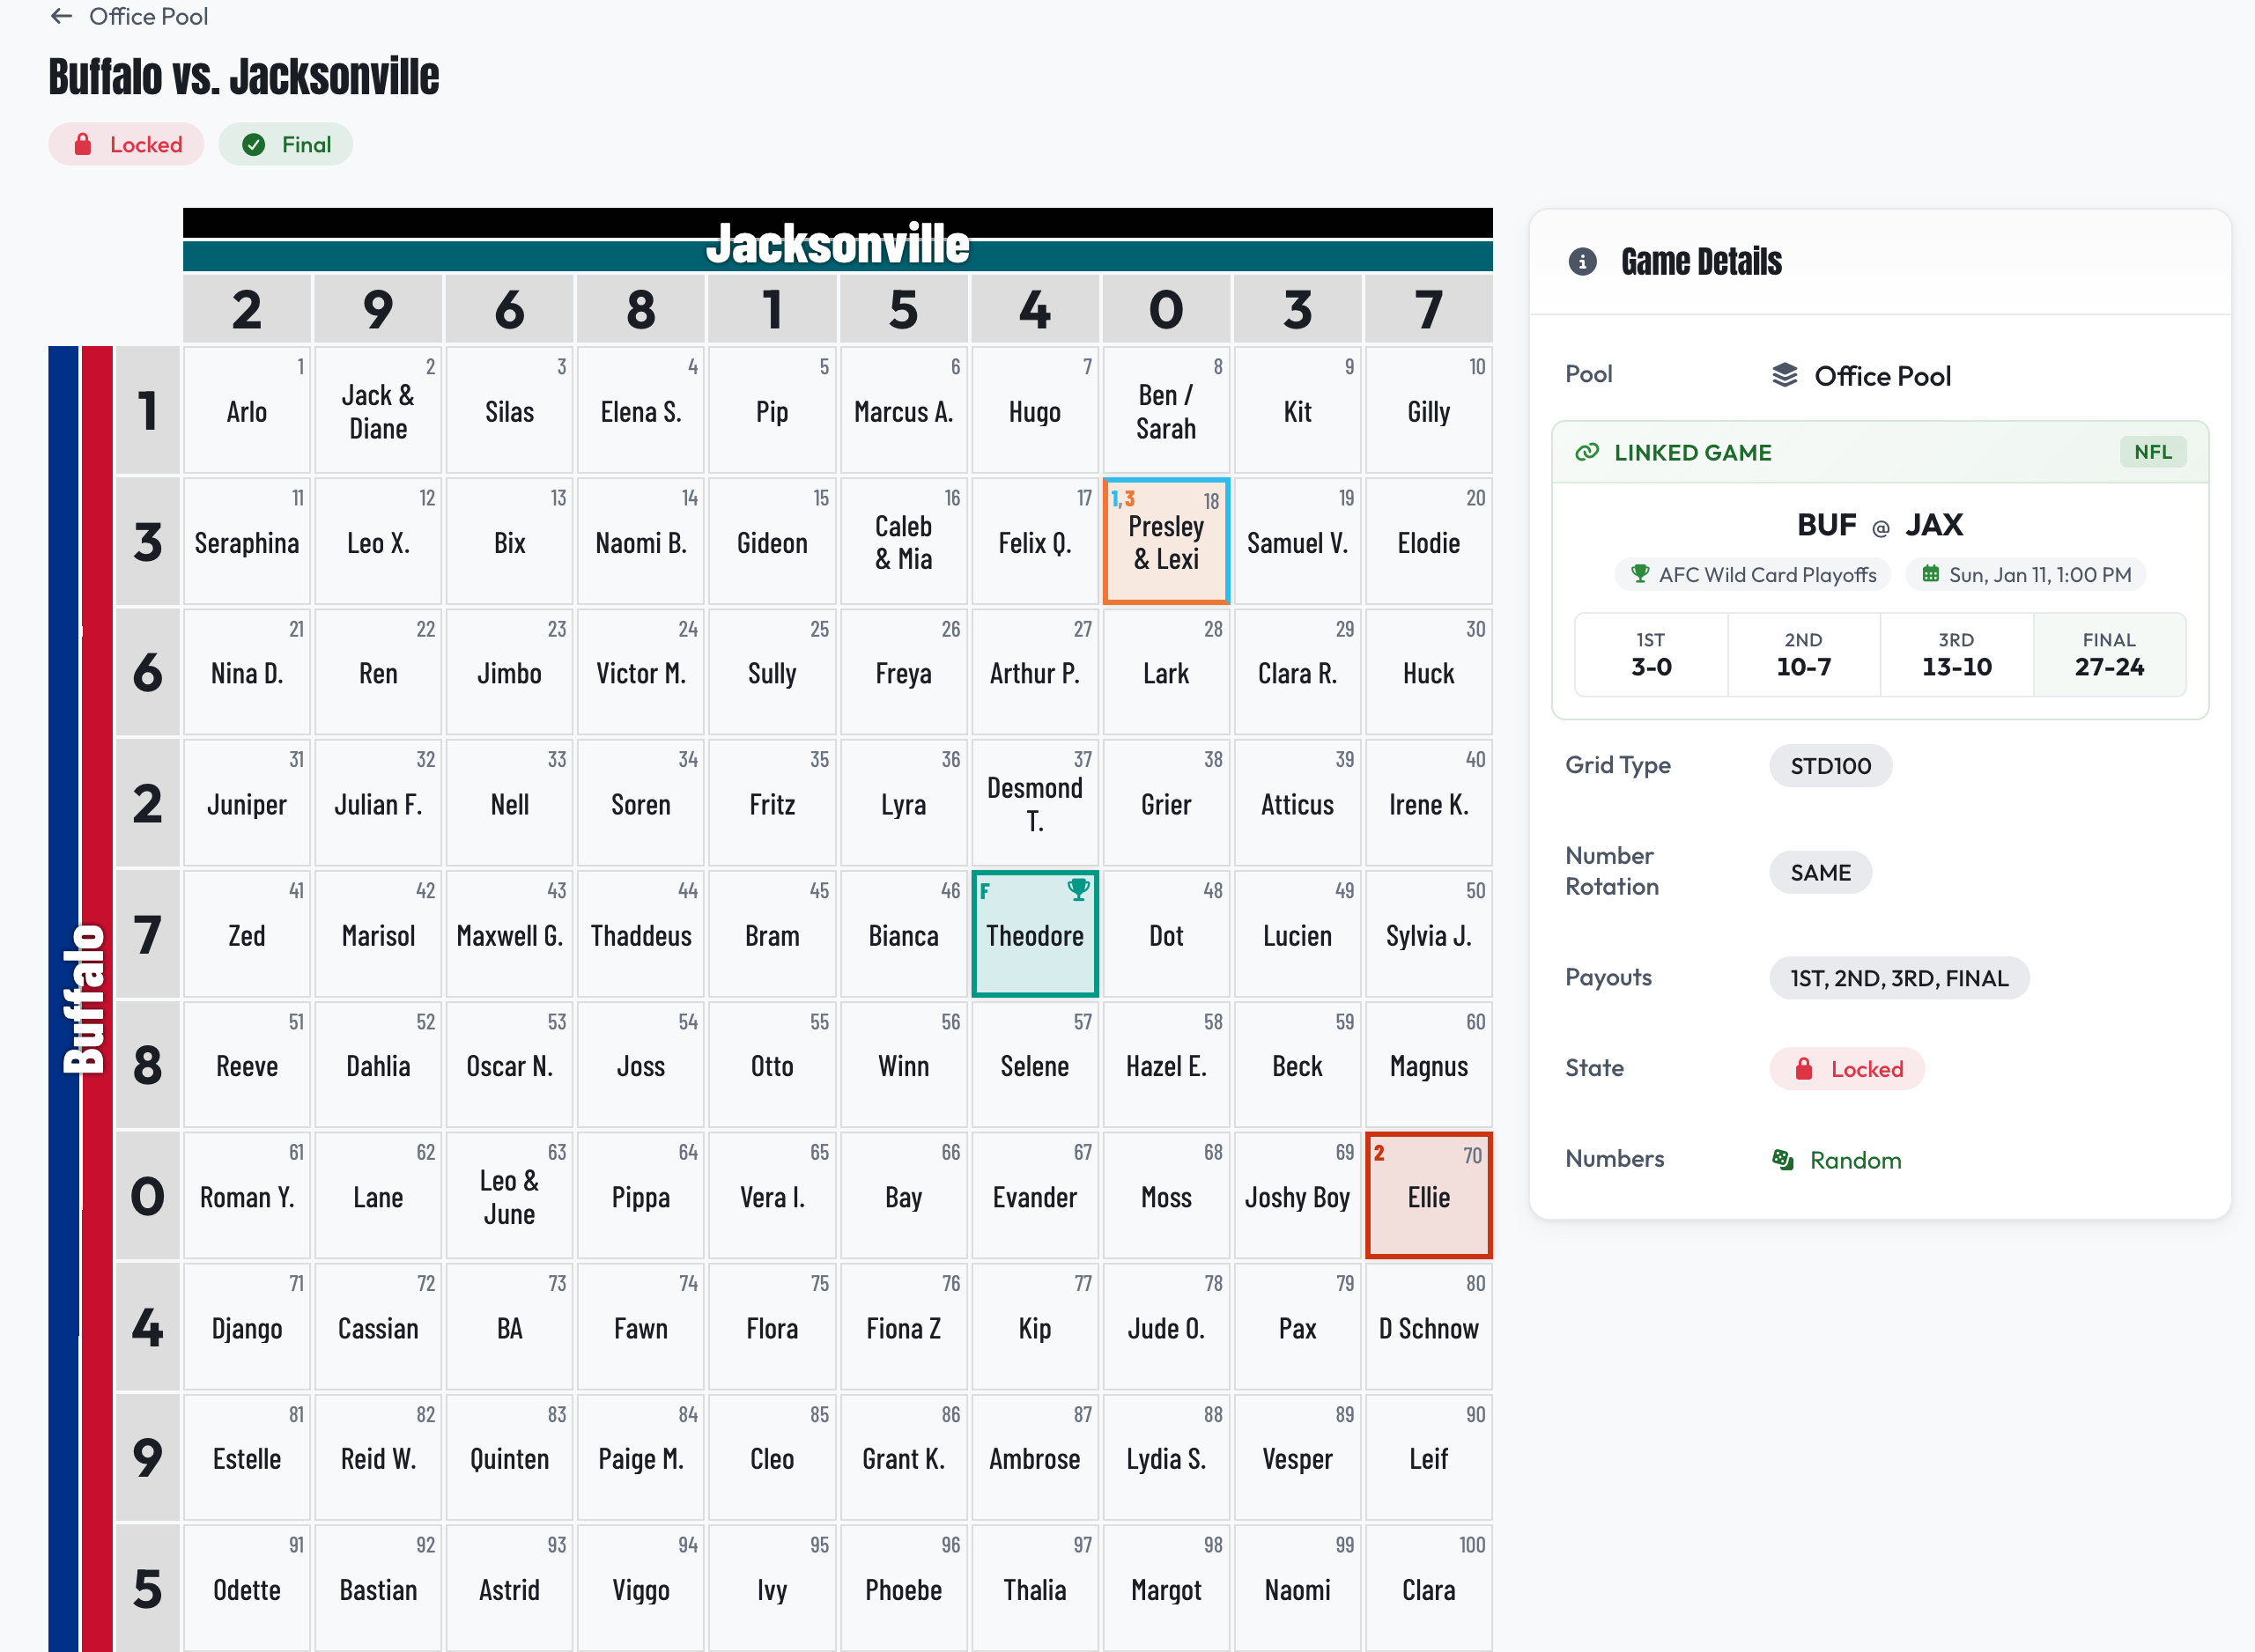
Task: Click the lock icon in the State row
Action: (x=1806, y=1068)
